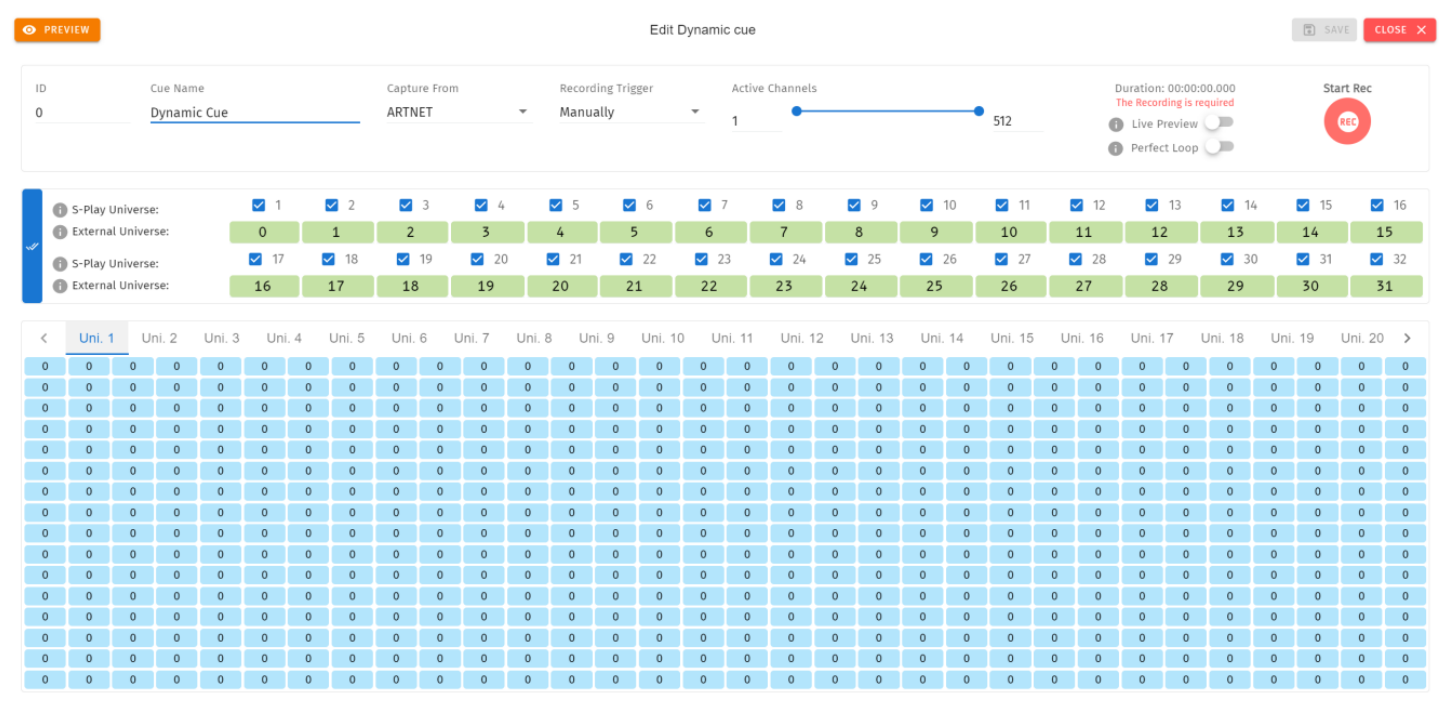
Task: Open the Capture From ARTNET dropdown
Action: pos(457,112)
